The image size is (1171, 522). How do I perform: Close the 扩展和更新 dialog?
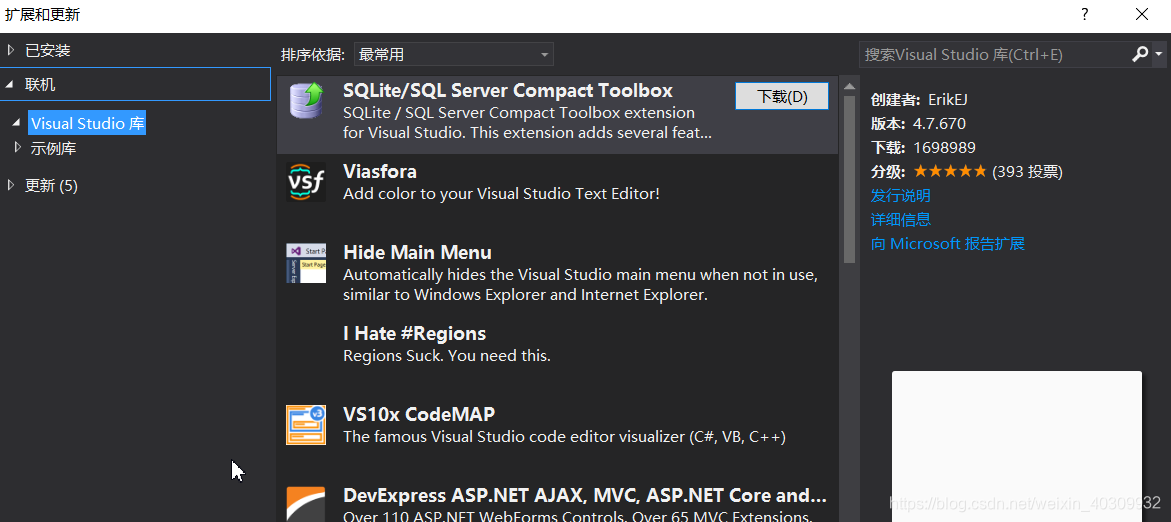coord(1142,14)
